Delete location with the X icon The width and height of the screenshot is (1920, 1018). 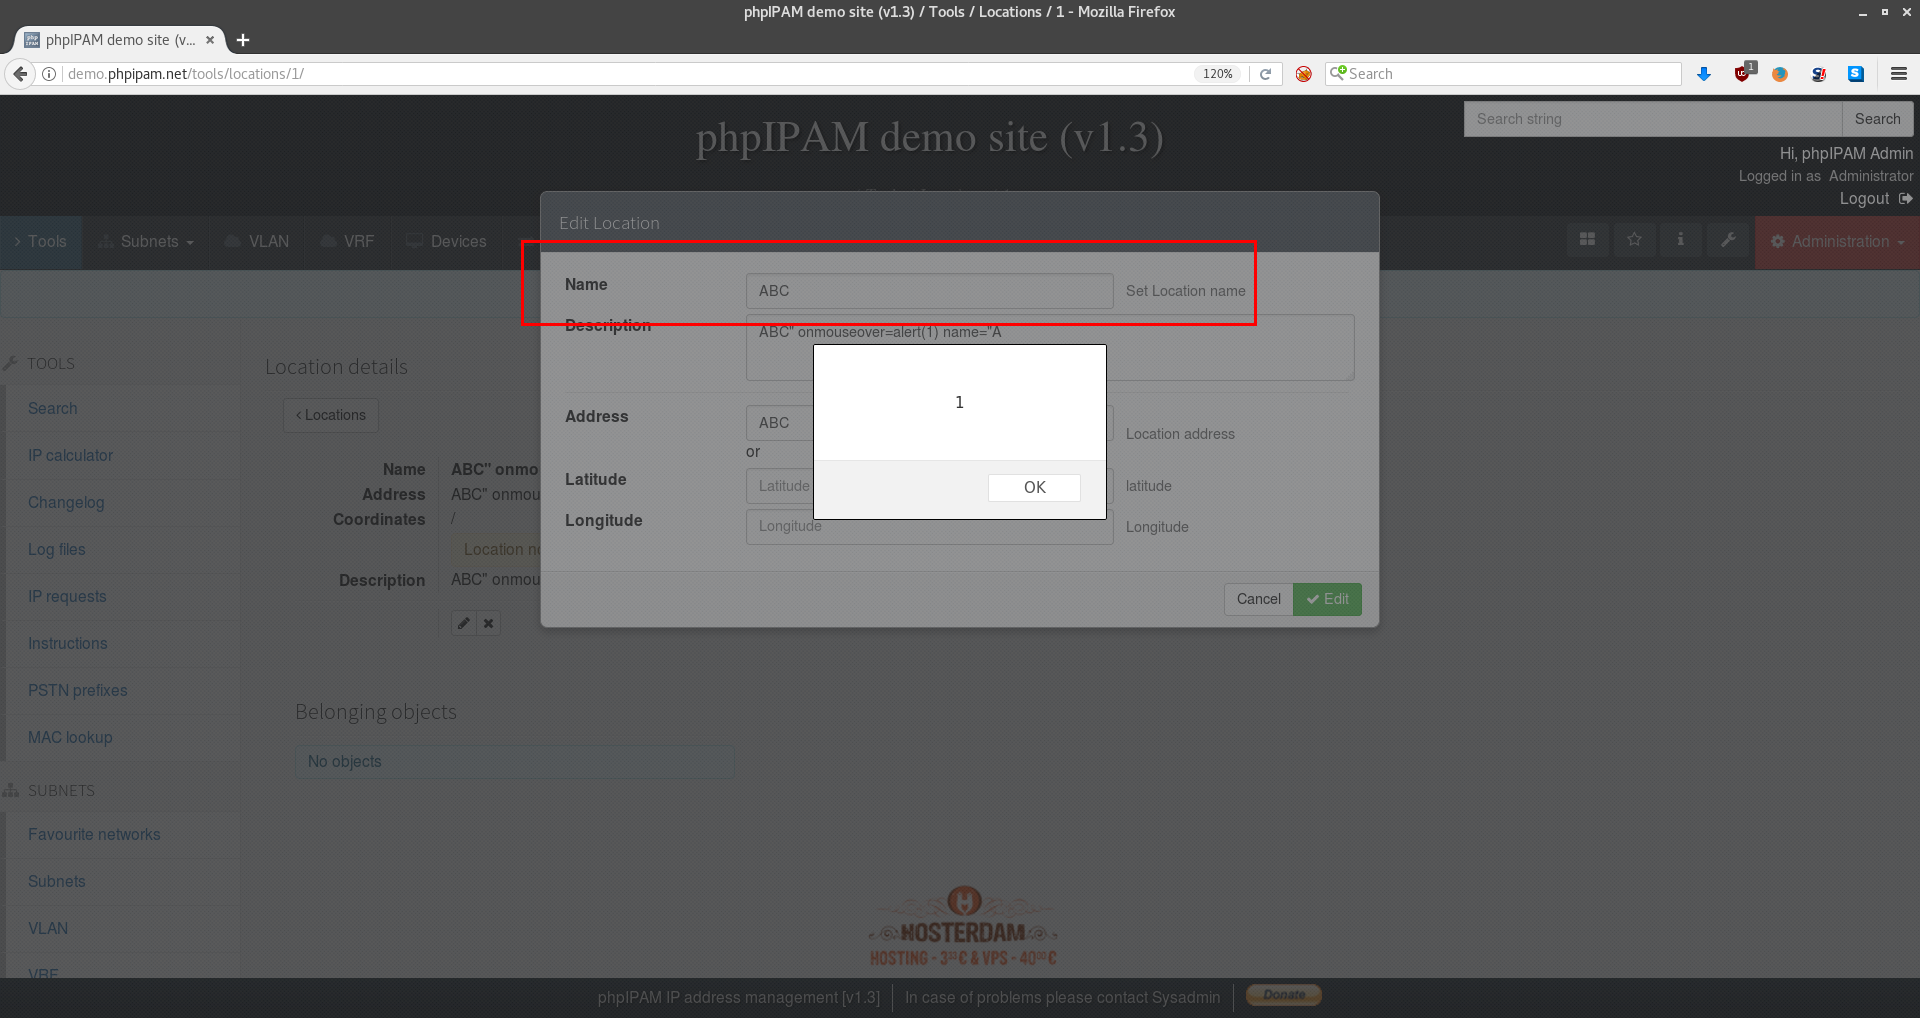click(488, 622)
